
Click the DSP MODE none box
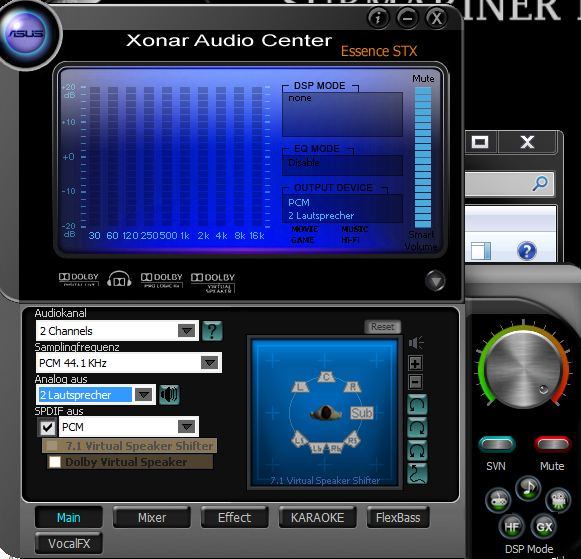click(342, 114)
